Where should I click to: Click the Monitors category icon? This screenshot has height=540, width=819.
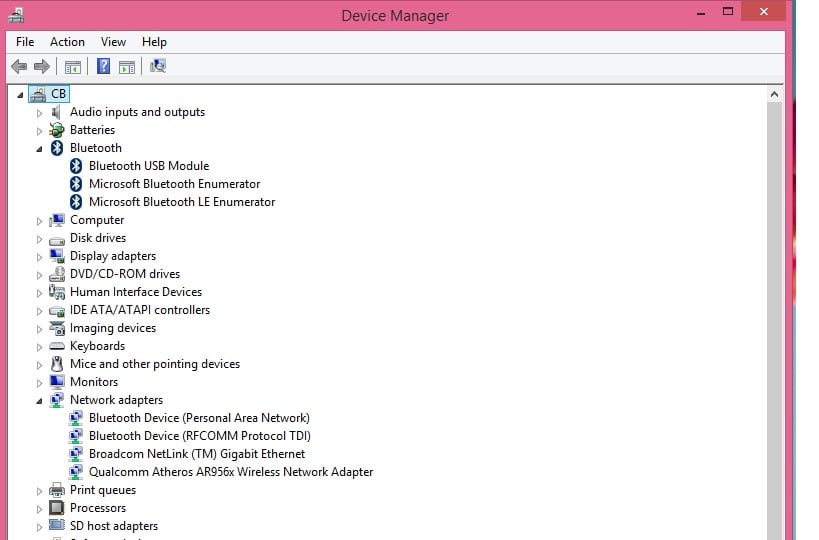56,382
